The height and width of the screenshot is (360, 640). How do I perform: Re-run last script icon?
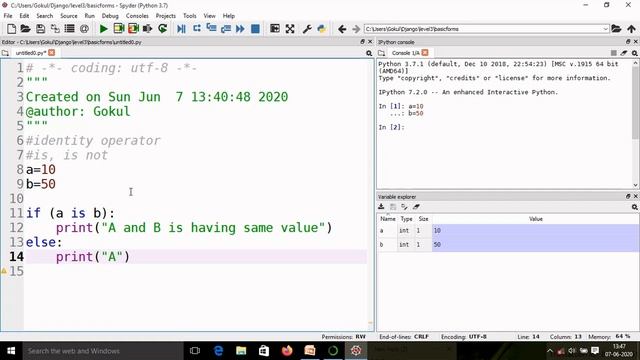tap(162, 29)
